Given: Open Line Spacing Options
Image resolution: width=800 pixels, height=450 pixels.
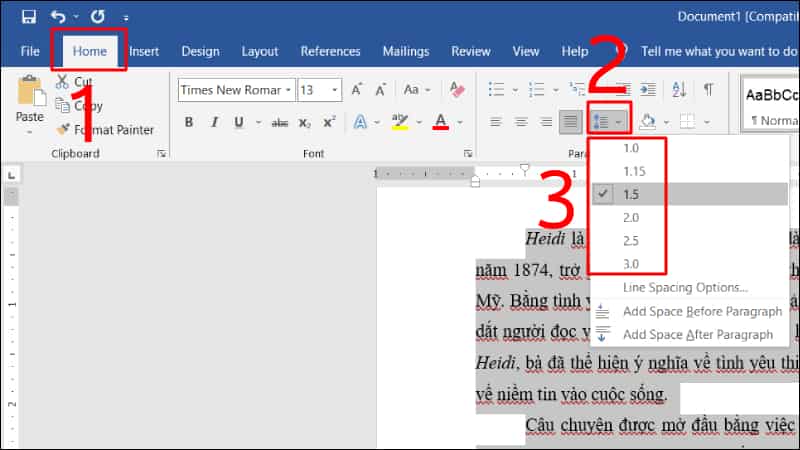Looking at the screenshot, I should 685,288.
